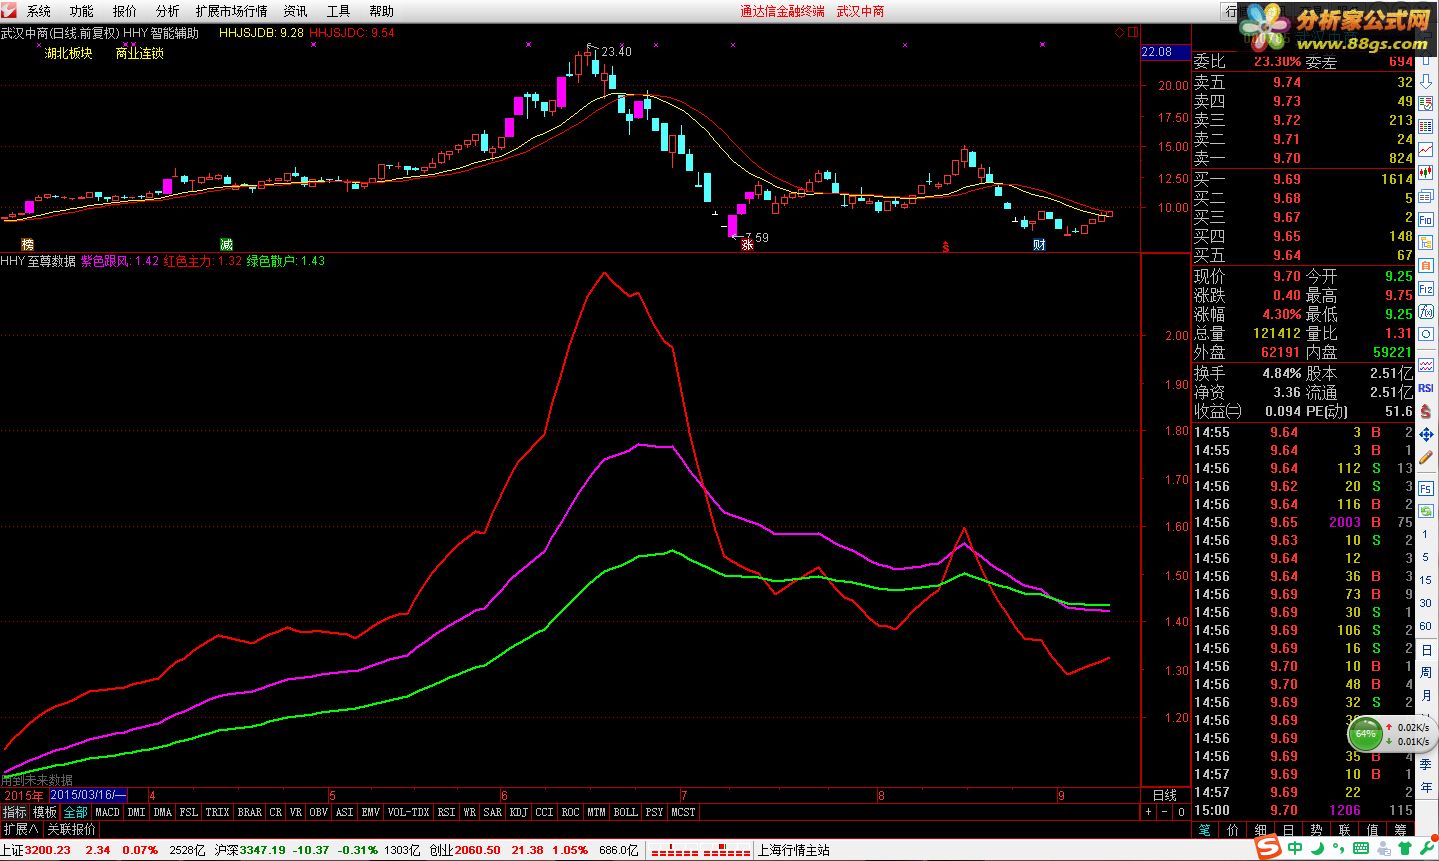1439x861 pixels.
Task: Switch to the SAR indicator
Action: (492, 812)
